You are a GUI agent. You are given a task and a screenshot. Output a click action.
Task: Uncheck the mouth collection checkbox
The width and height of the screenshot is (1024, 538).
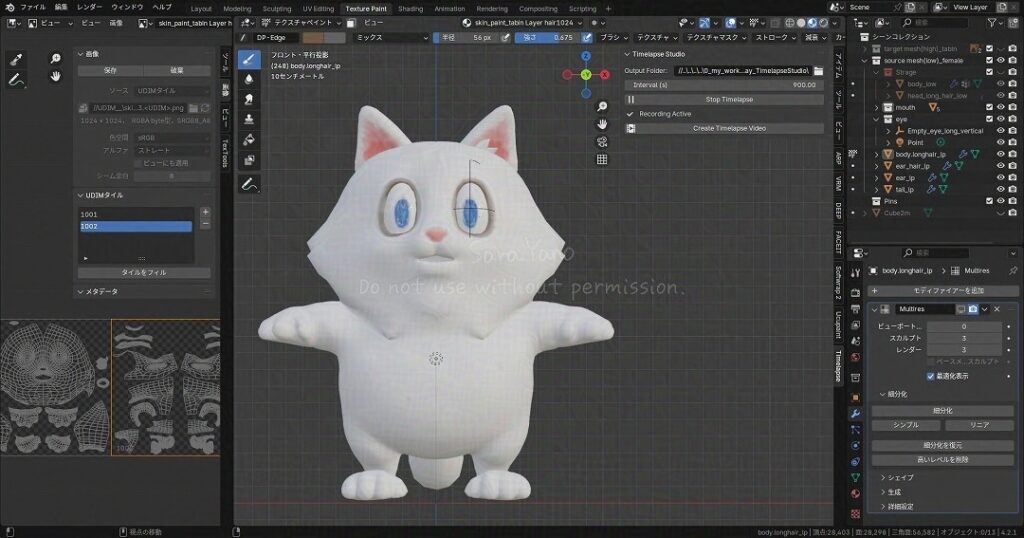[989, 107]
